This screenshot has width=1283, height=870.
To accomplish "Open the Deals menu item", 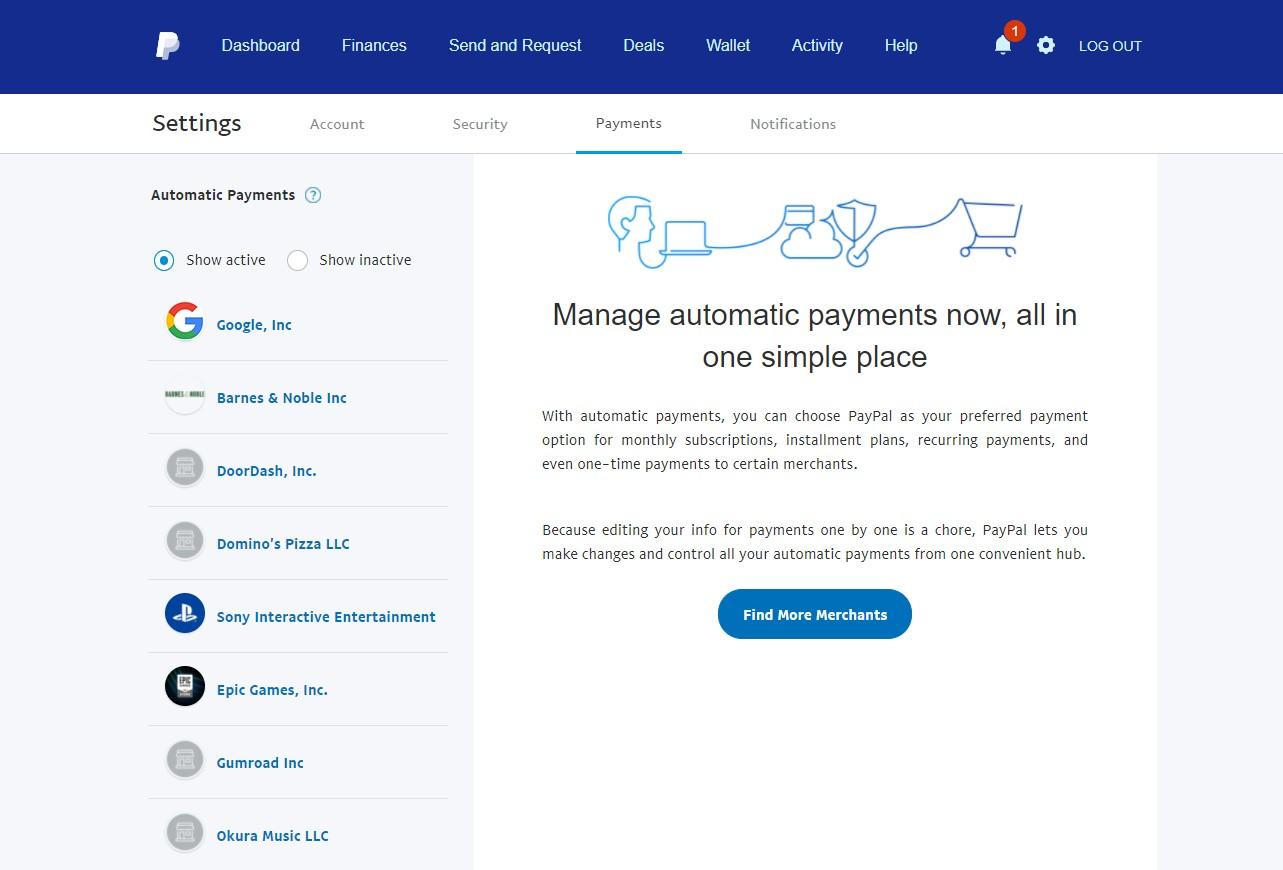I will pos(644,45).
